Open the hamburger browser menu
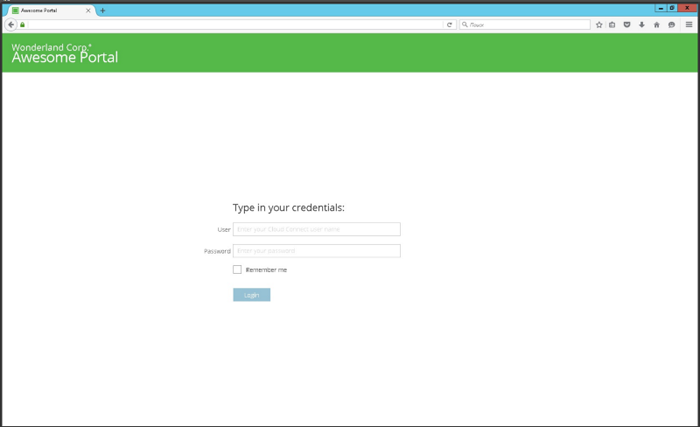 coord(689,25)
